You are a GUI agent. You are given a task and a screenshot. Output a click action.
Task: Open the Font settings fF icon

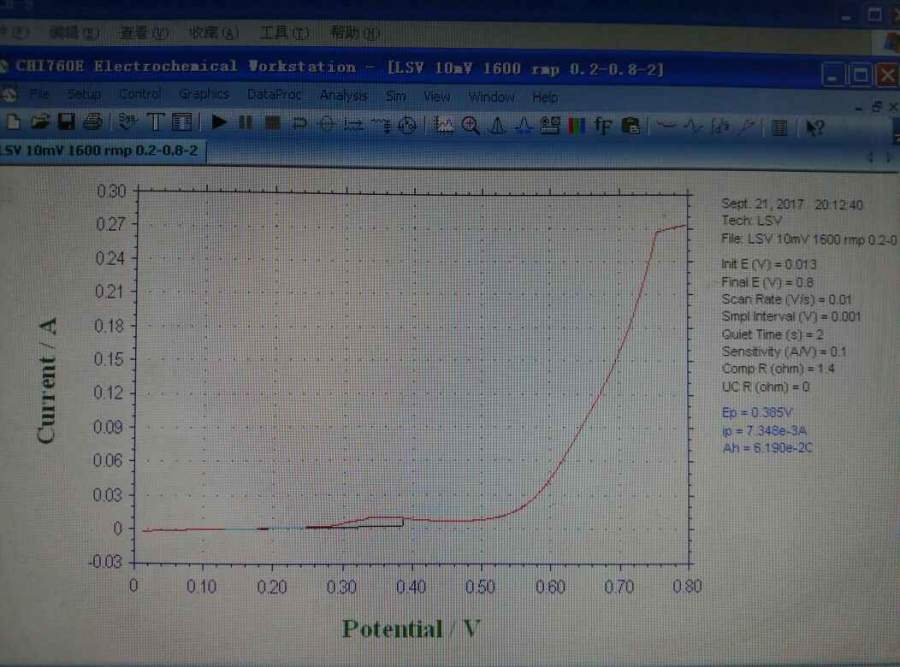pos(603,126)
